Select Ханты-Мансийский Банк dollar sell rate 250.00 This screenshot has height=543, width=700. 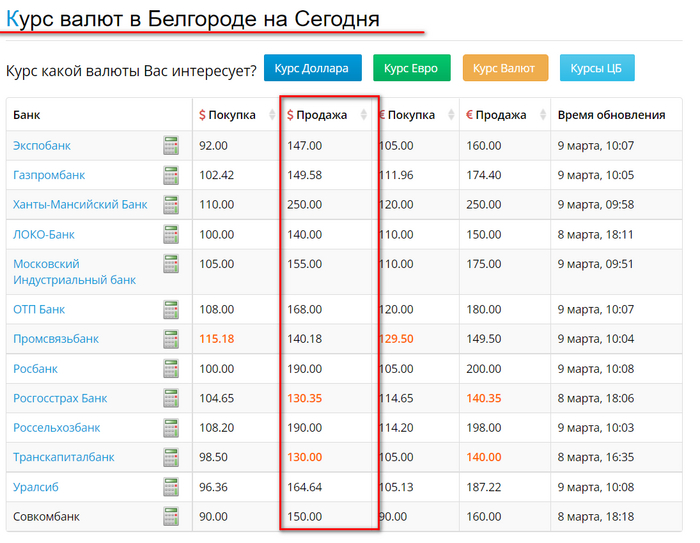(x=304, y=205)
